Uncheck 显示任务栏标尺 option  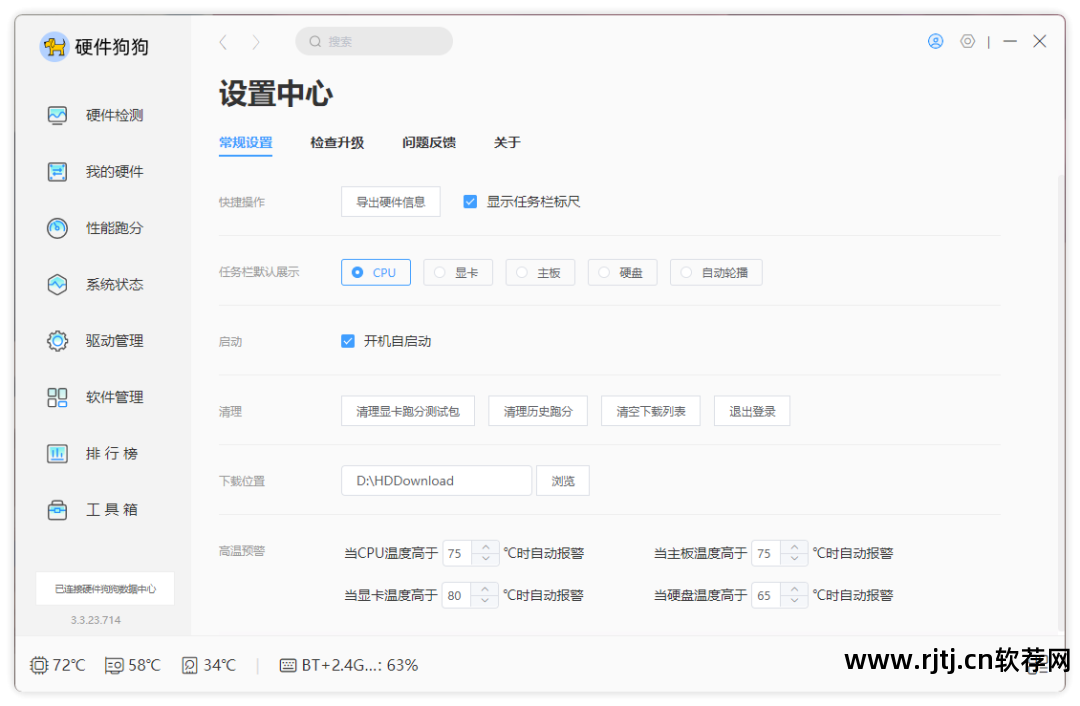[470, 200]
